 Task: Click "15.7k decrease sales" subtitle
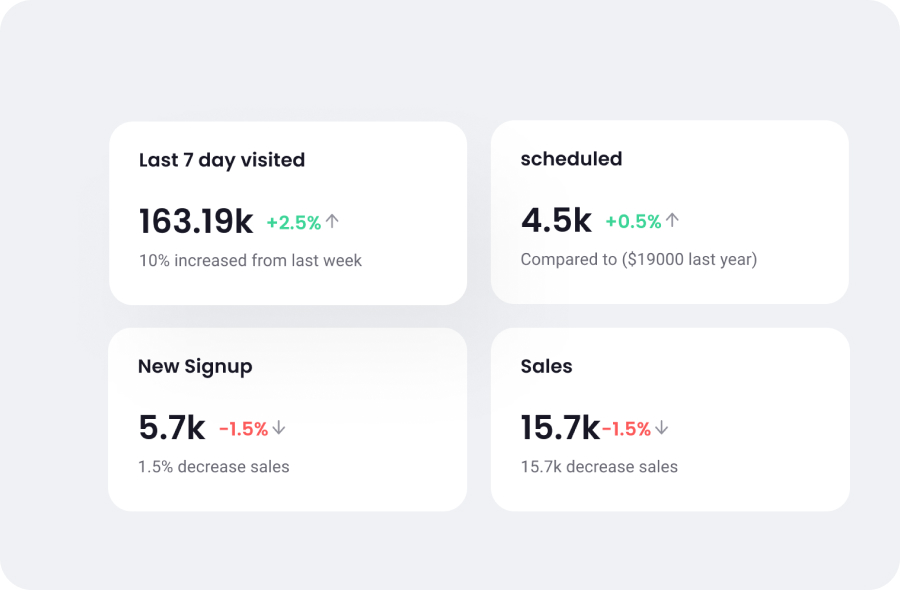(x=599, y=466)
